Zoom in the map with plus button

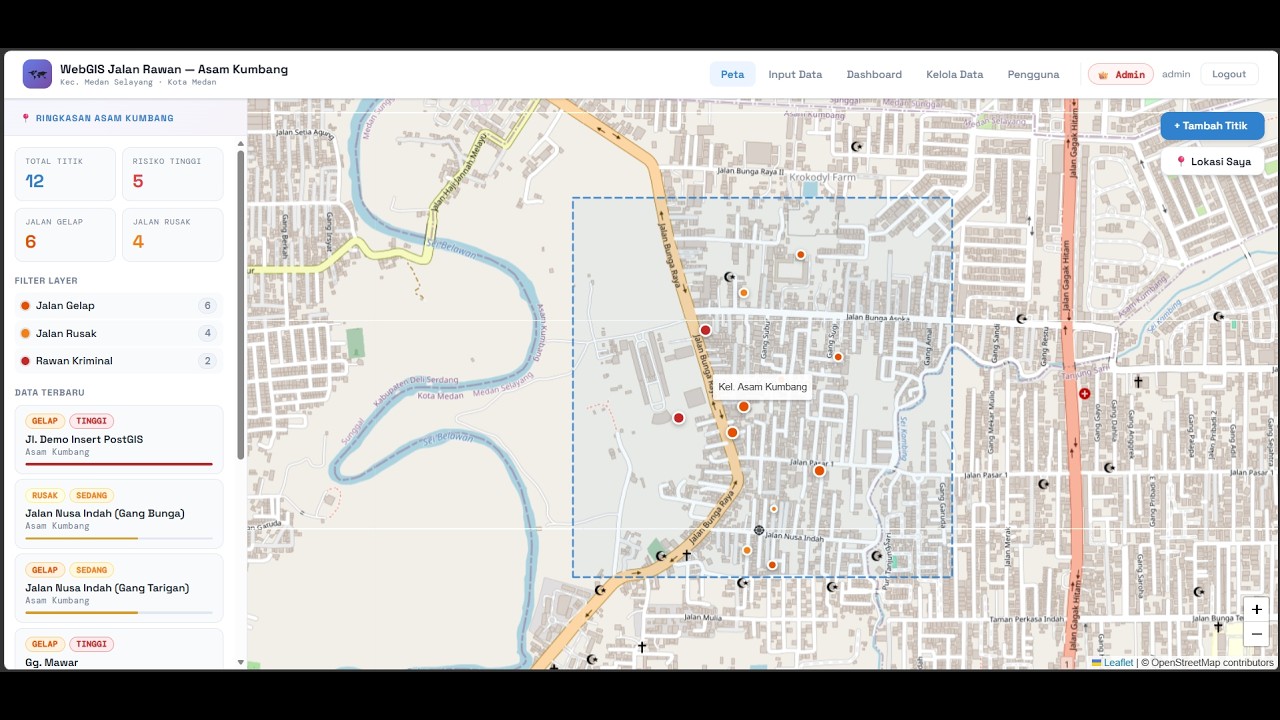[x=1256, y=609]
